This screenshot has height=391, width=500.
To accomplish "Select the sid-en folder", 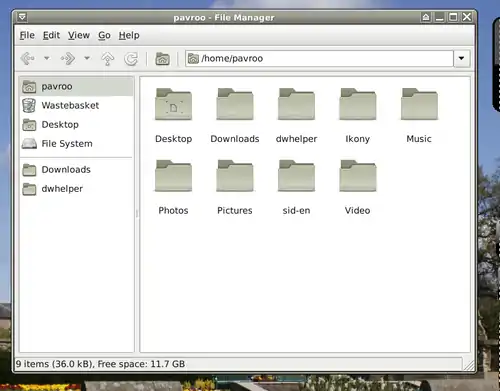I will [x=296, y=186].
